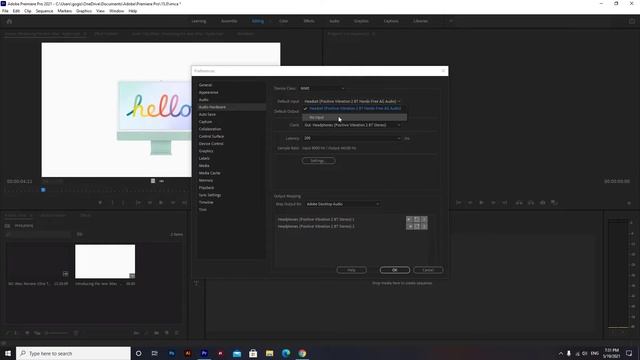Open Google Chrome from the taskbar
Viewport: 640px width, 360px height.
click(302, 353)
